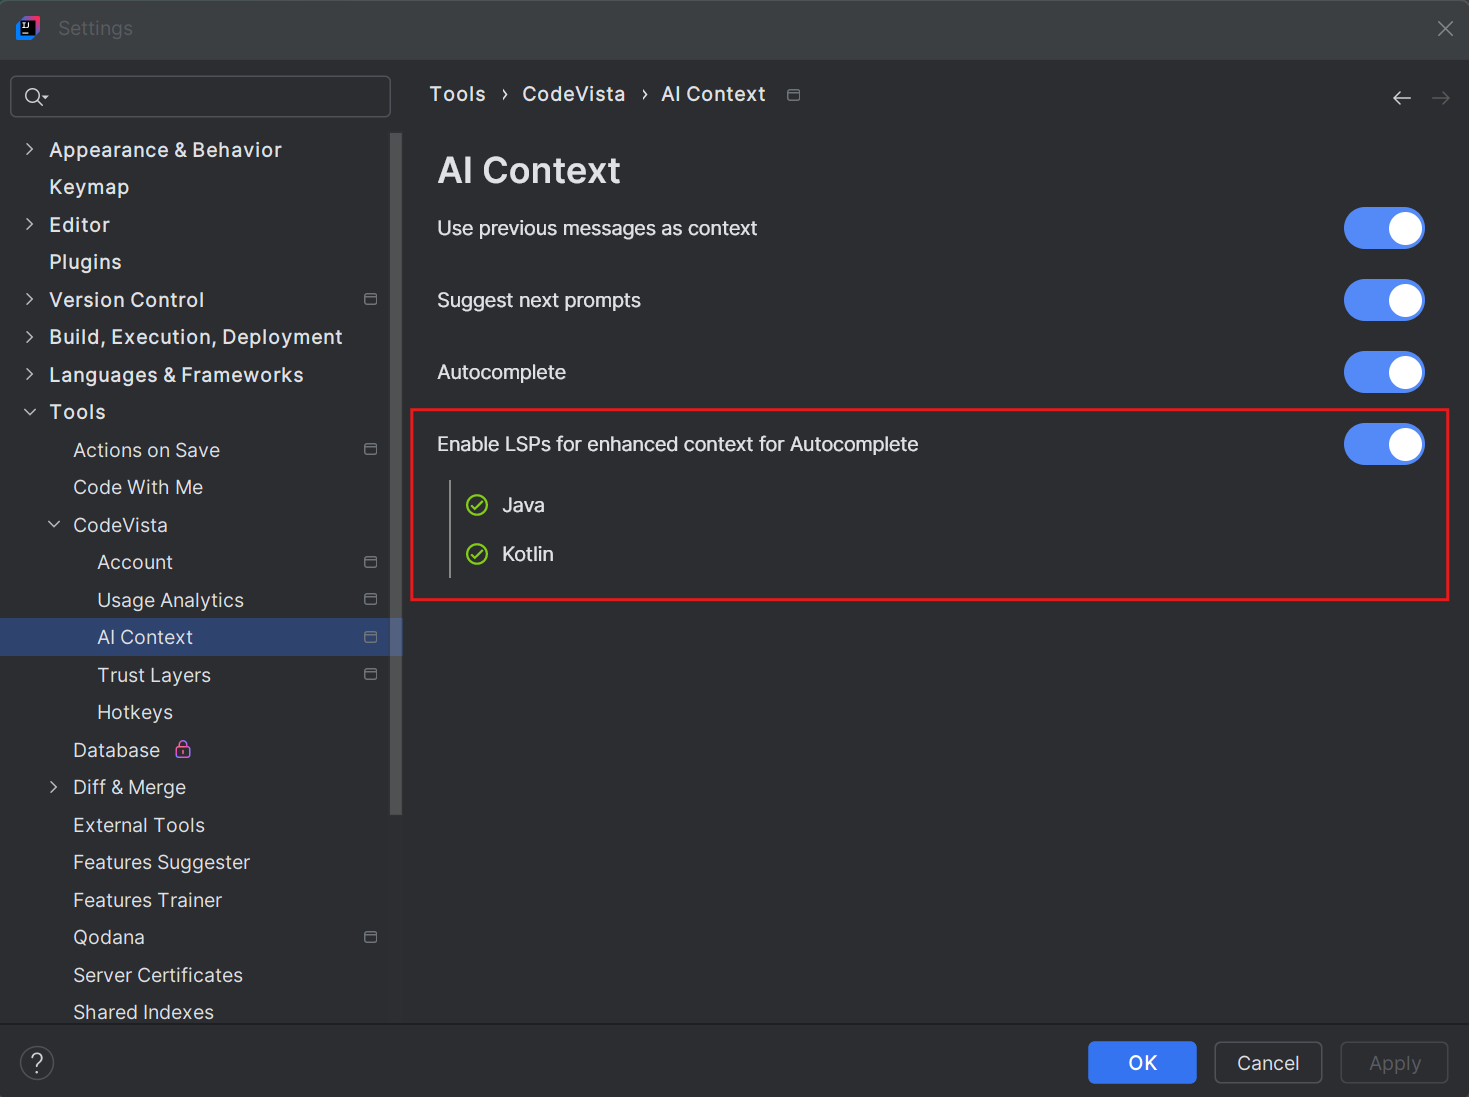This screenshot has height=1097, width=1469.
Task: Expand Version Control section
Action: click(30, 299)
